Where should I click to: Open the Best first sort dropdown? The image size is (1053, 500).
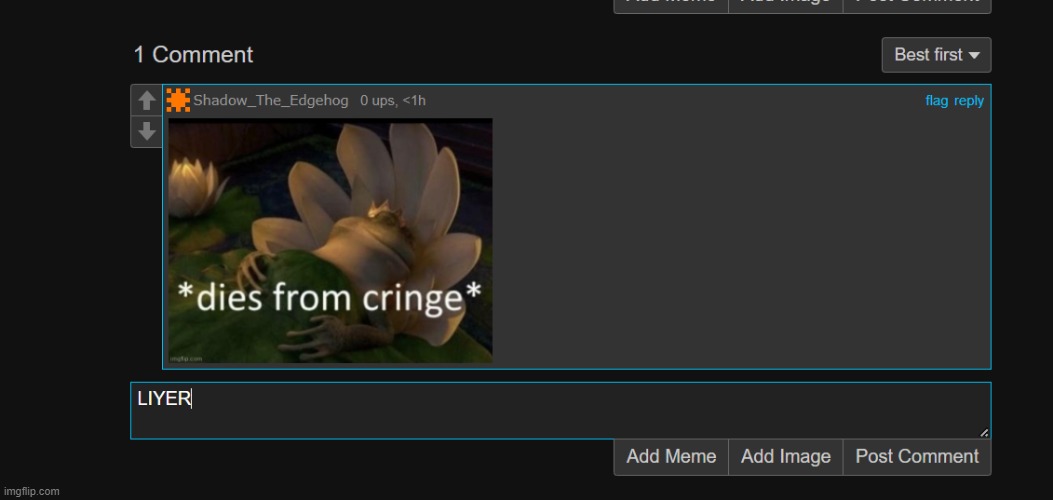coord(935,55)
